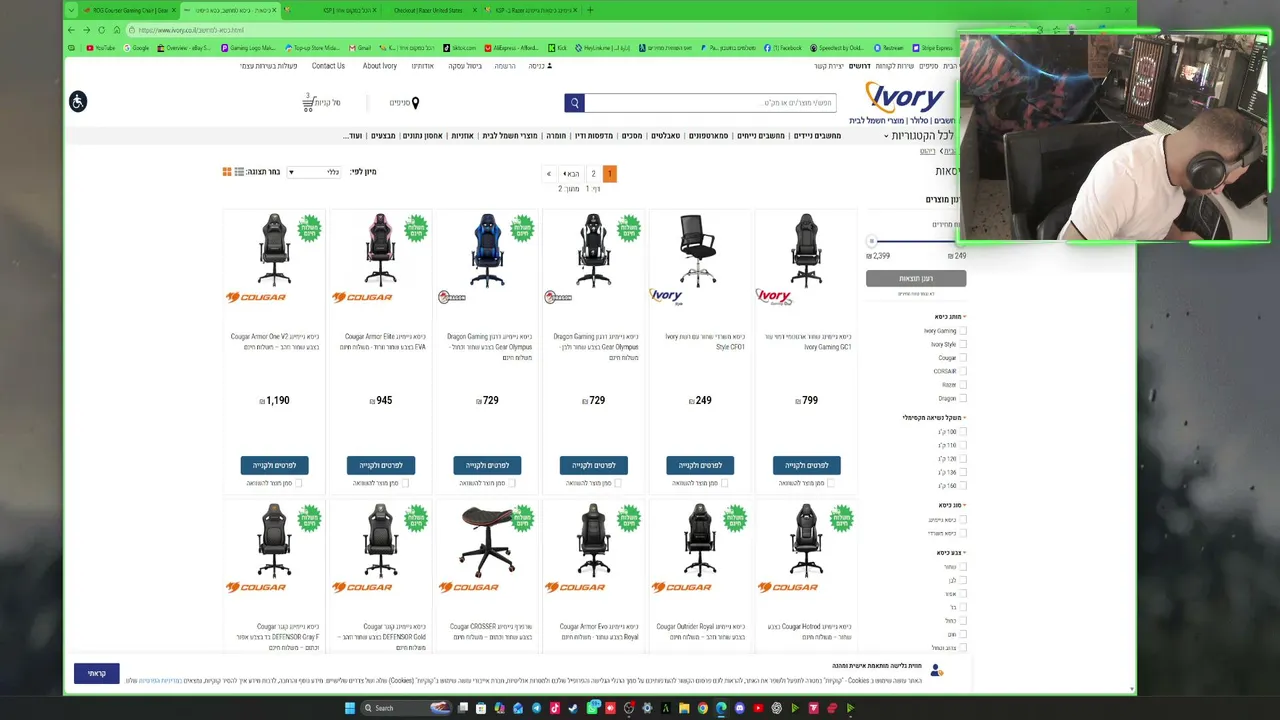Click buy button for 799 Ivory Gaming GC1

point(807,465)
